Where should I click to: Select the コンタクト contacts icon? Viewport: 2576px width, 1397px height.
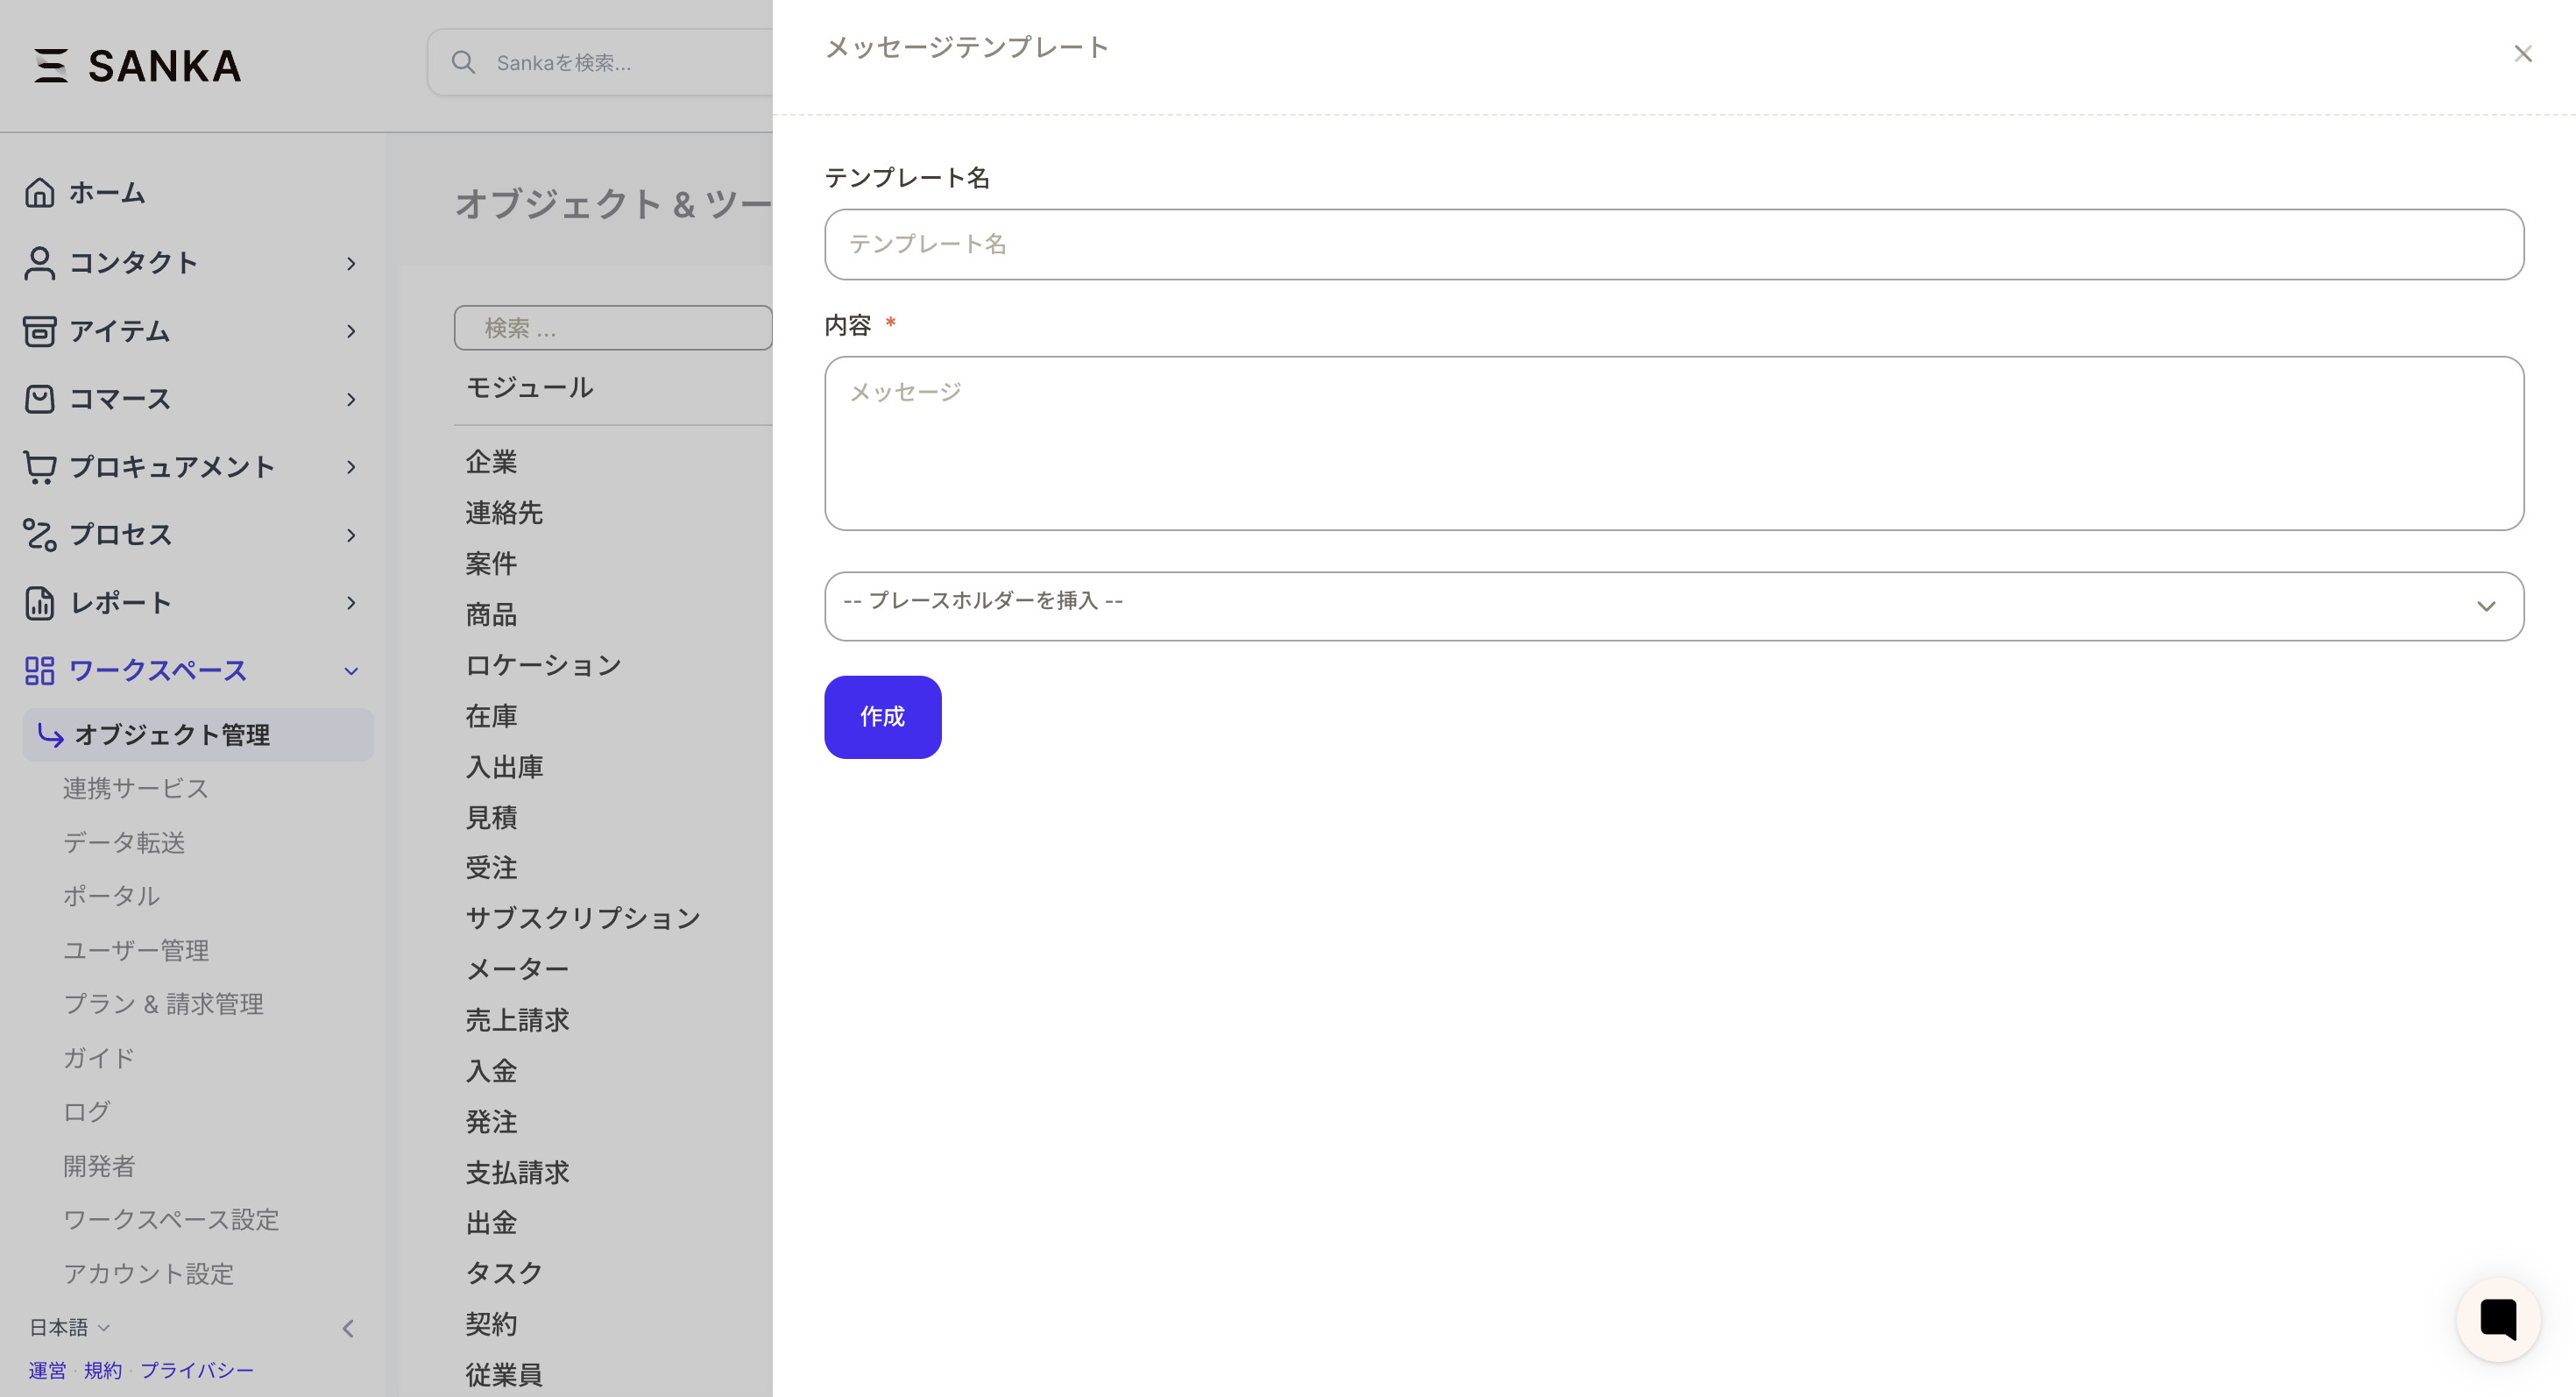tap(40, 263)
